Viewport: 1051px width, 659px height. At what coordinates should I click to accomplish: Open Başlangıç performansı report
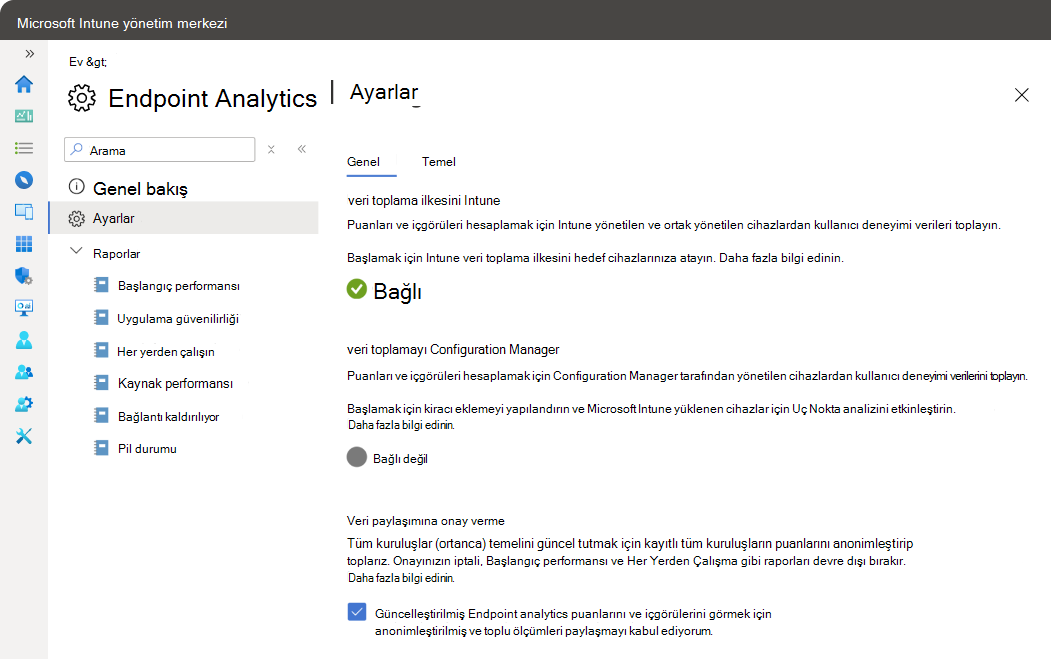coord(178,286)
